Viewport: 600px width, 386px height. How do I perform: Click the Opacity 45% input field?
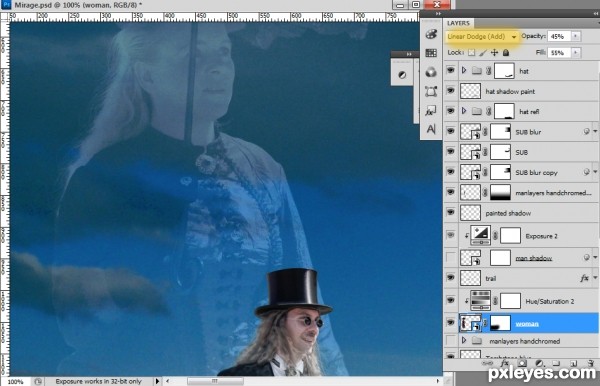559,36
